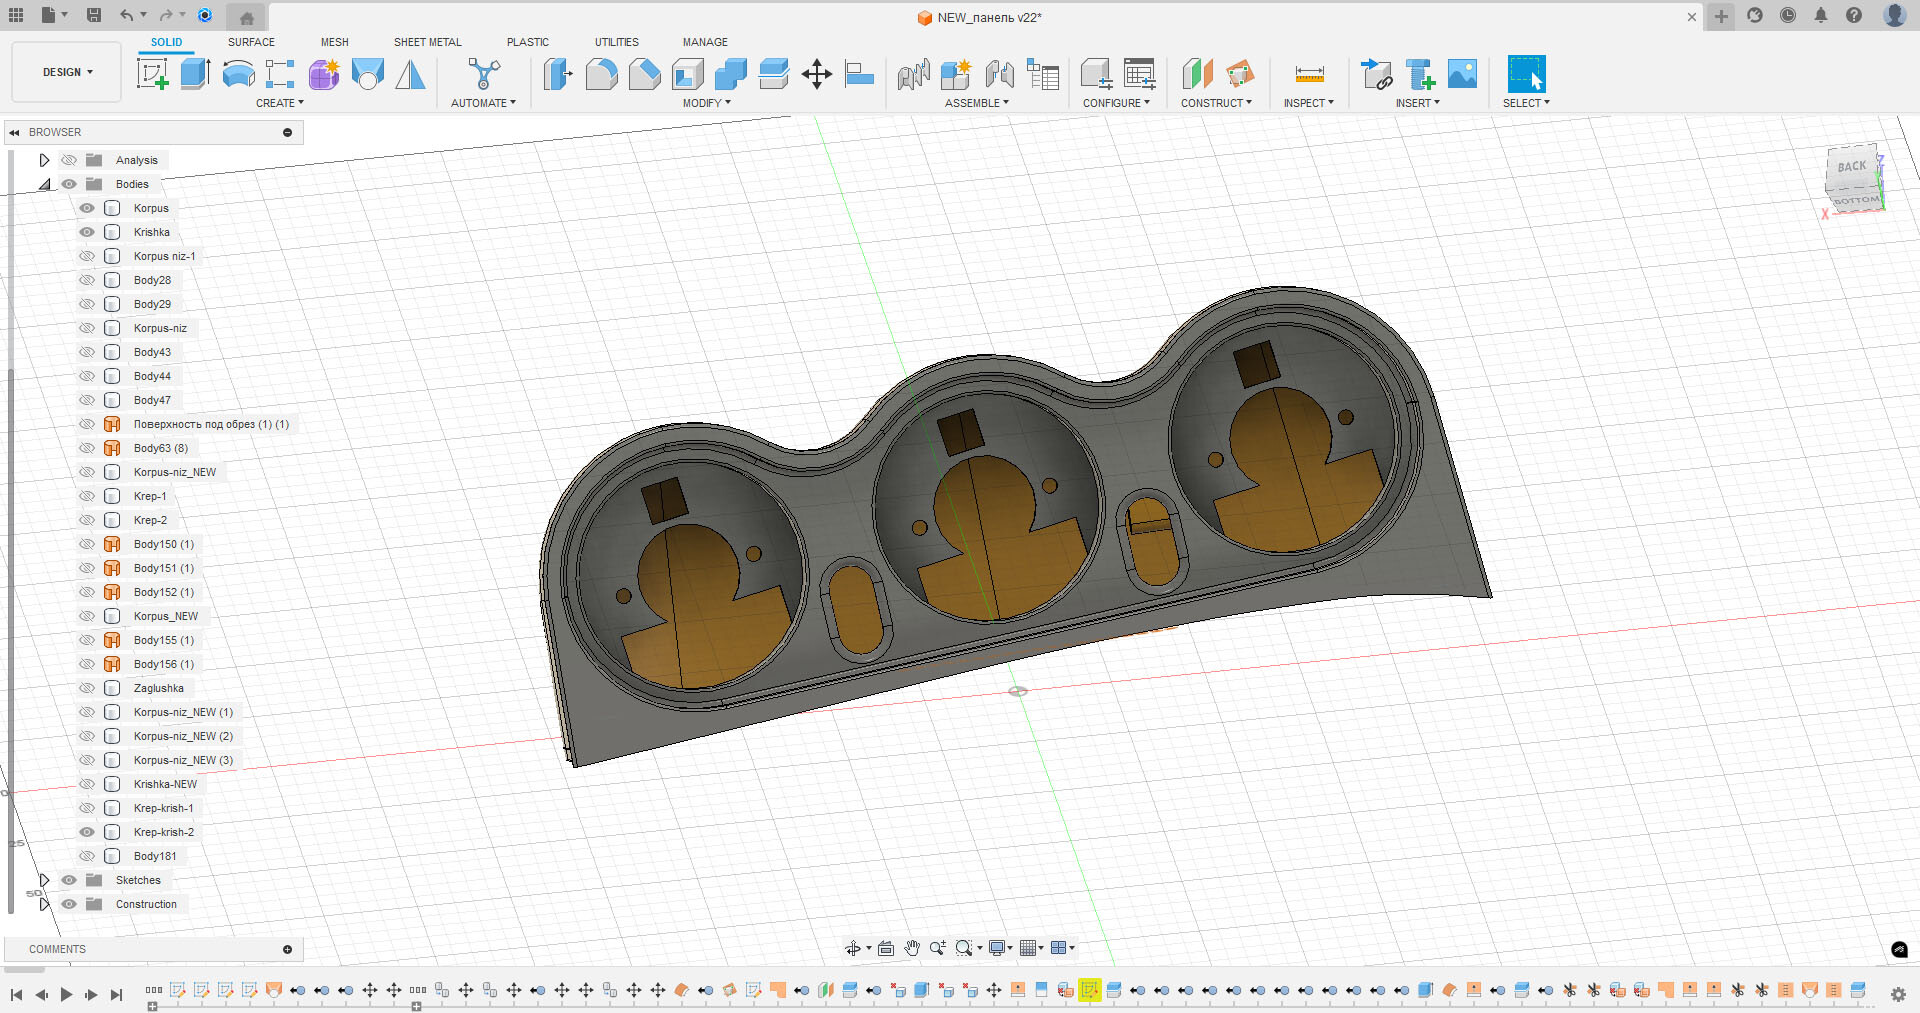This screenshot has height=1013, width=1920.
Task: Open the DESIGN workspace dropdown
Action: click(x=67, y=72)
